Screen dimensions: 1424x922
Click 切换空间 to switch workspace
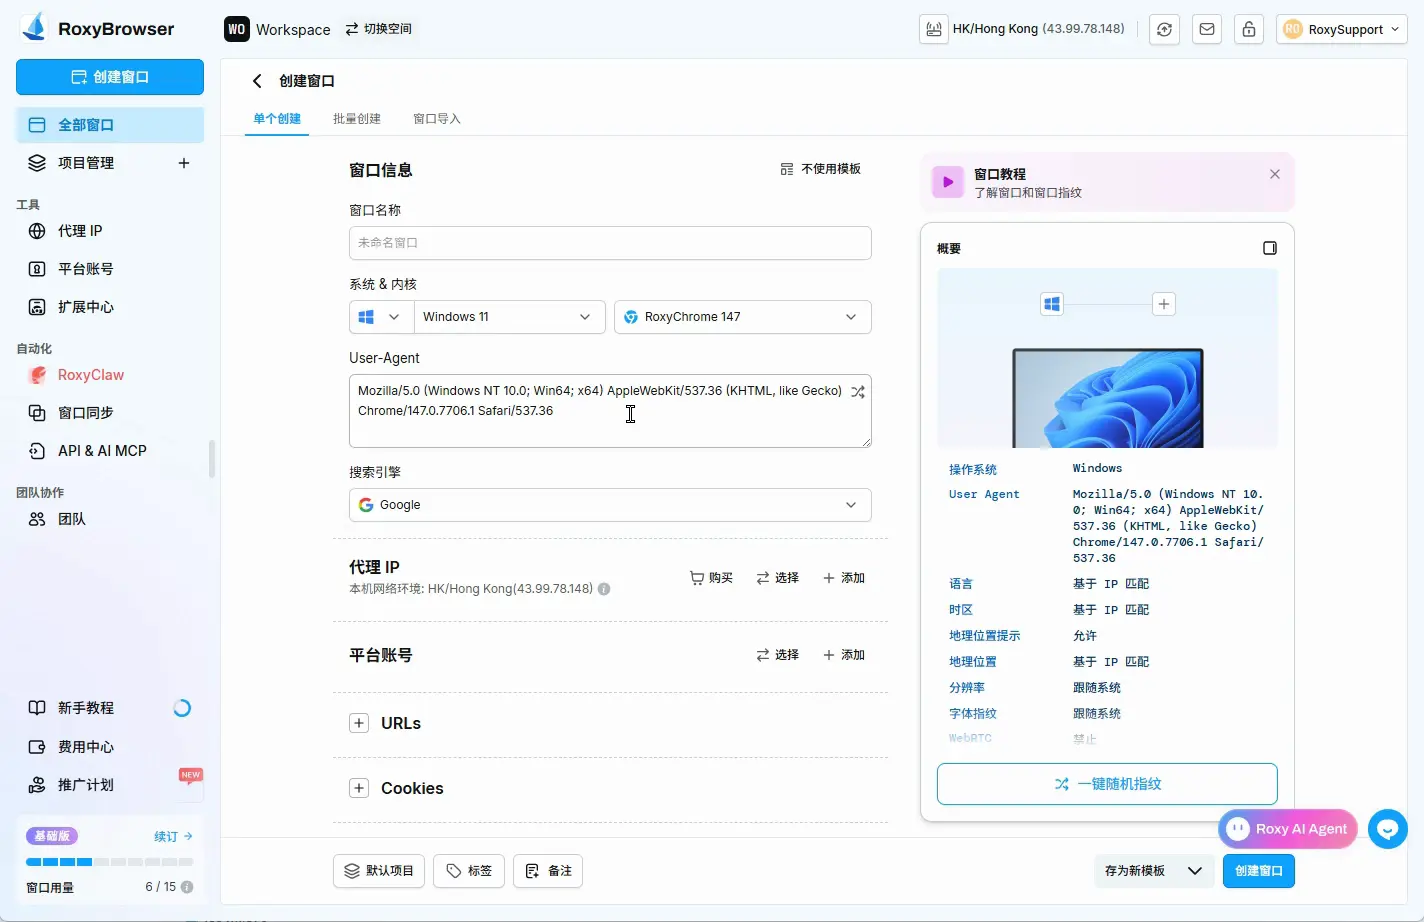pyautogui.click(x=379, y=29)
